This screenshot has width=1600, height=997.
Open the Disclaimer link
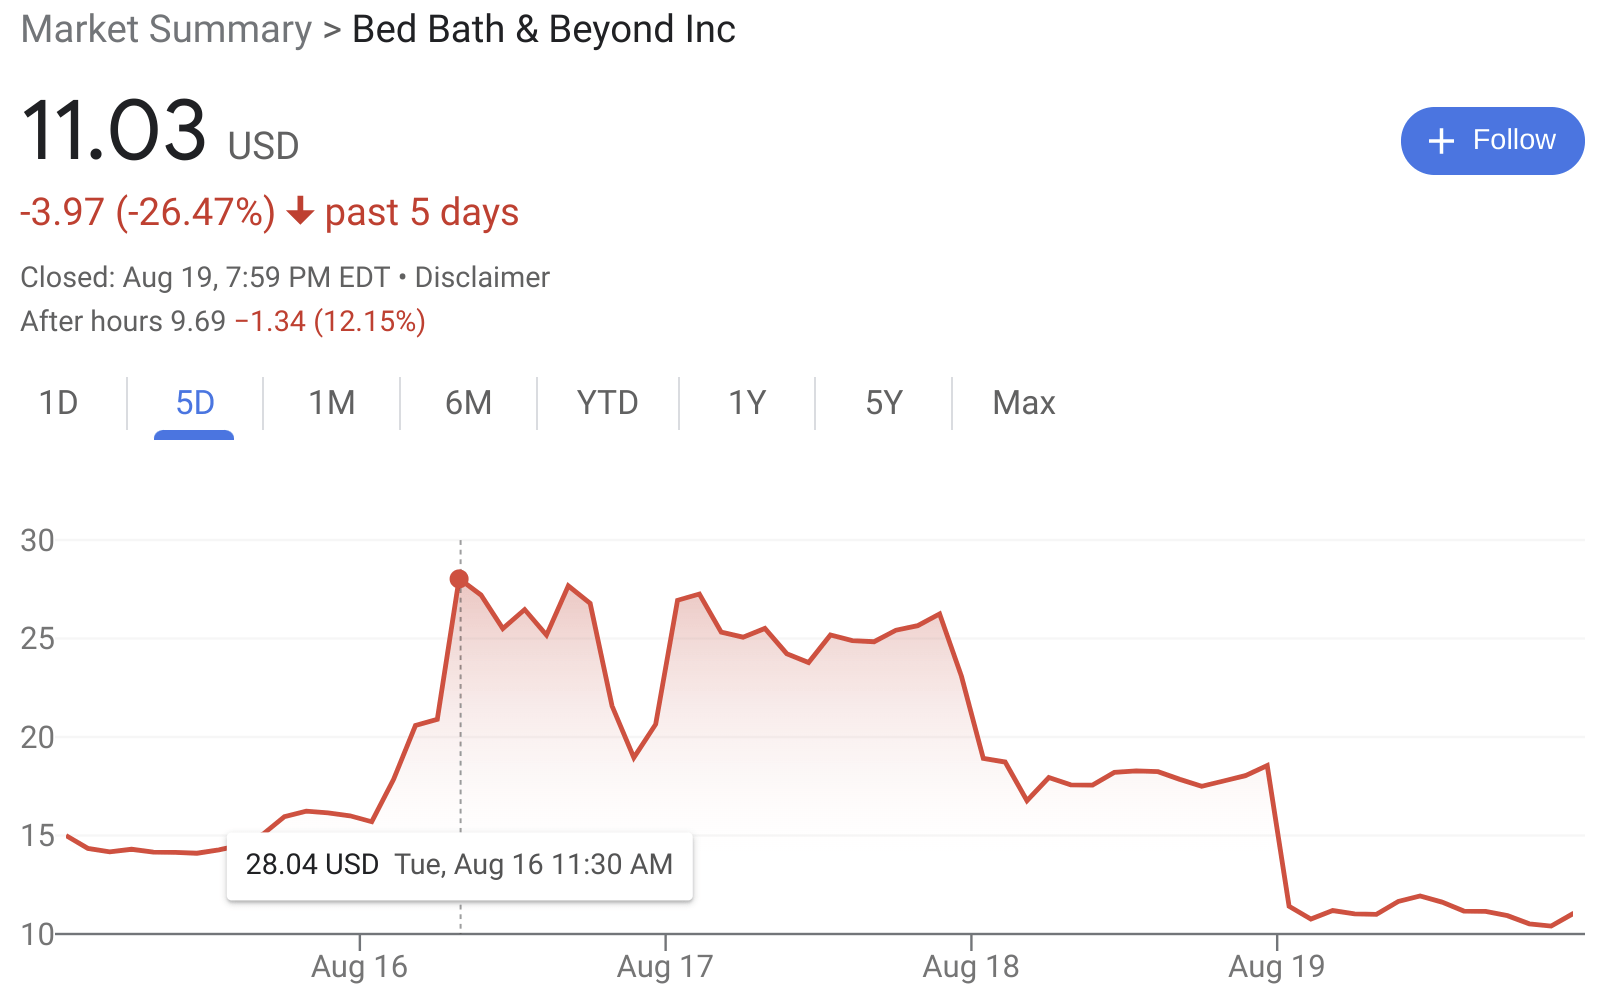tap(482, 277)
